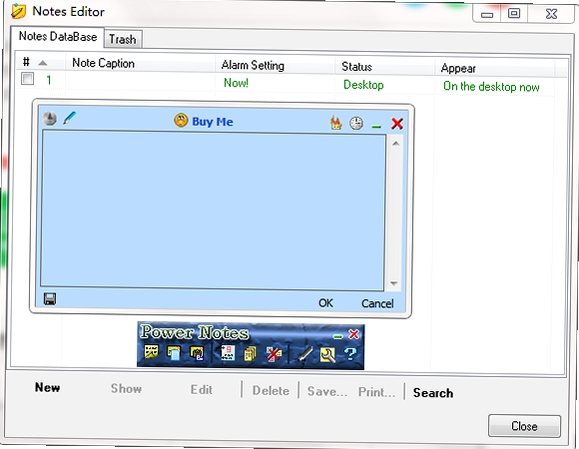This screenshot has width=579, height=449.
Task: Minimize the note with green dash
Action: tap(376, 127)
